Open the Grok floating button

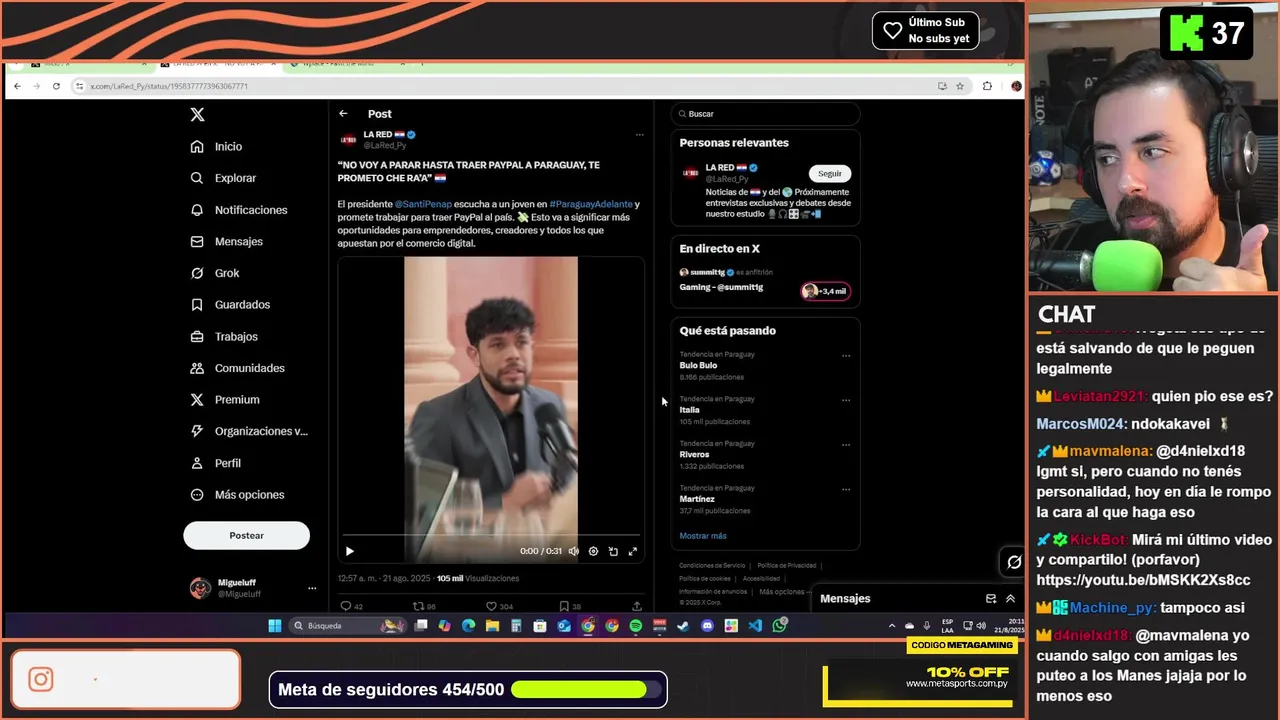tap(1014, 562)
